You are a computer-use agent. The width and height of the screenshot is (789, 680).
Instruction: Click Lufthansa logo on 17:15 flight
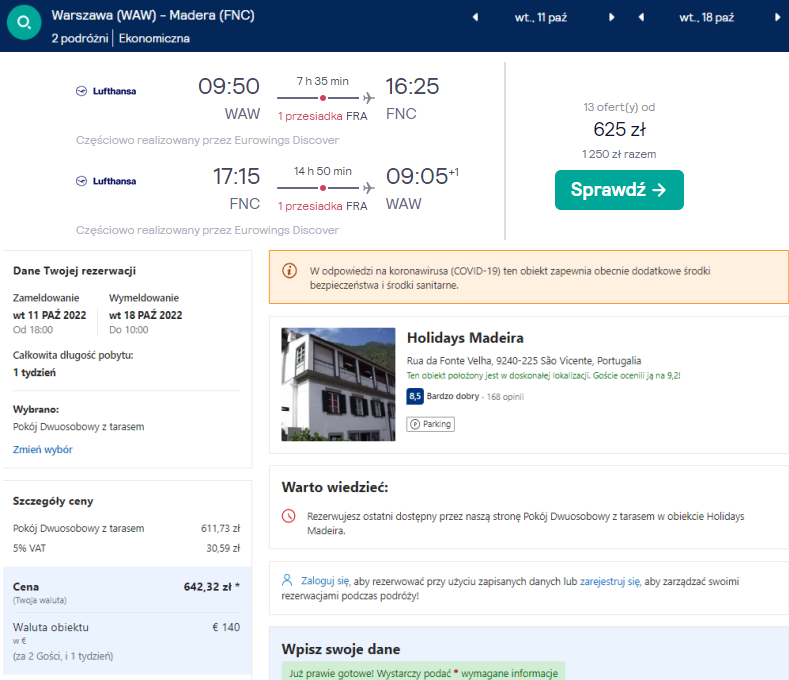(x=106, y=181)
